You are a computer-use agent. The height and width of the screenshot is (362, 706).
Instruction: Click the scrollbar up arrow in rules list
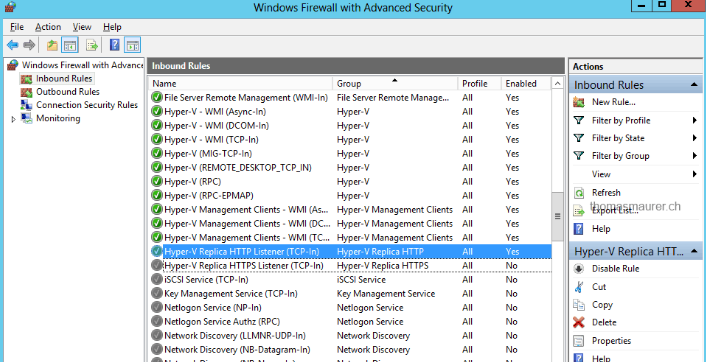pos(557,84)
